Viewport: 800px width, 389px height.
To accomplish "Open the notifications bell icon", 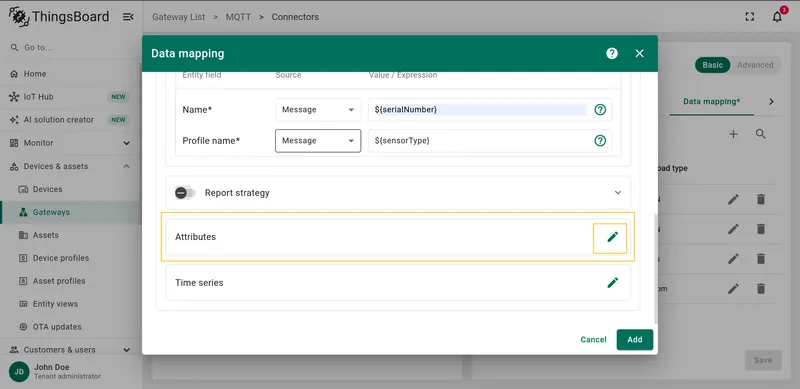I will (x=777, y=17).
